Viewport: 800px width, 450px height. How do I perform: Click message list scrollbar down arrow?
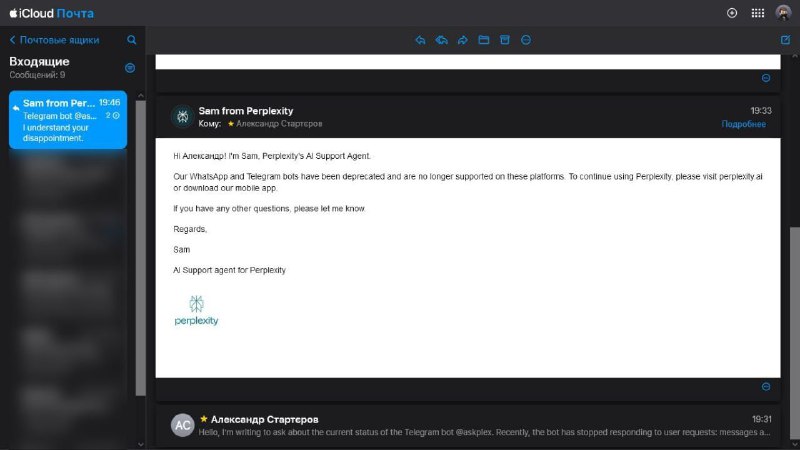tap(141, 444)
